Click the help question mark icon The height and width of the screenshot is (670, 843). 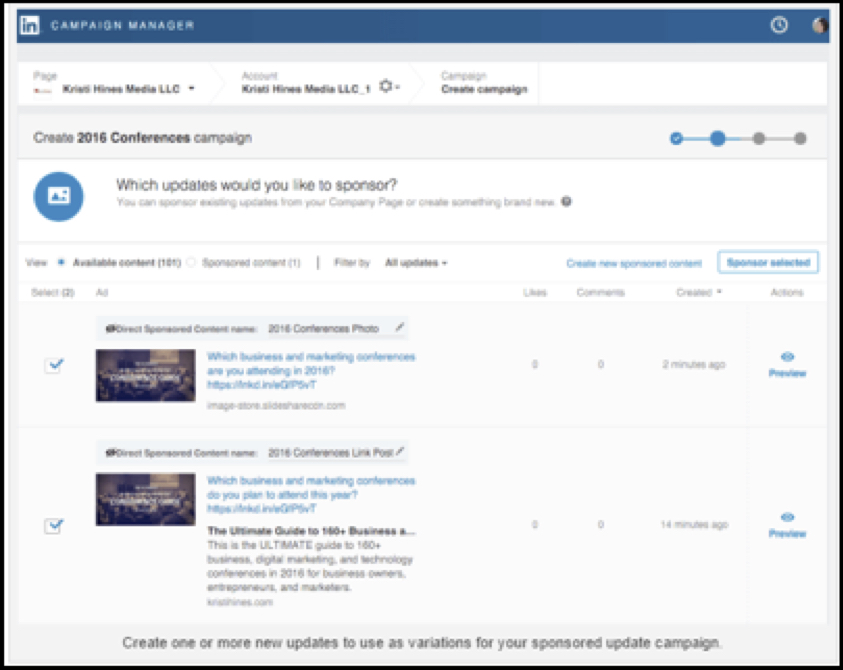tap(566, 202)
